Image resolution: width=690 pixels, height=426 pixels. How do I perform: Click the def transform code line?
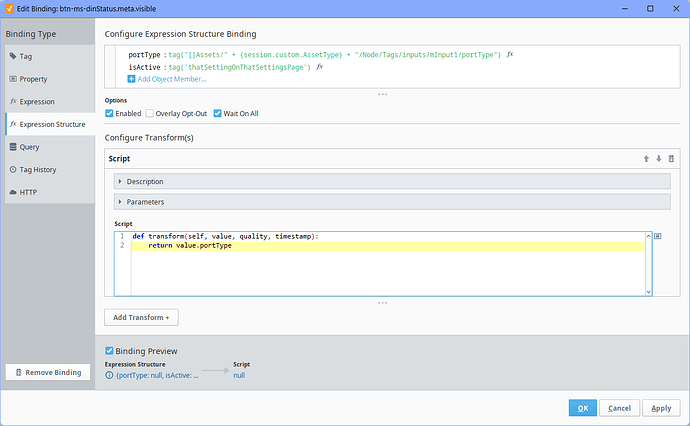click(225, 236)
